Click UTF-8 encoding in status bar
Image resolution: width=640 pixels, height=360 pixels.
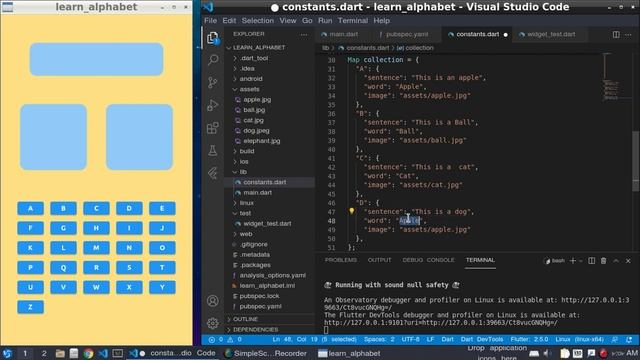[410, 340]
